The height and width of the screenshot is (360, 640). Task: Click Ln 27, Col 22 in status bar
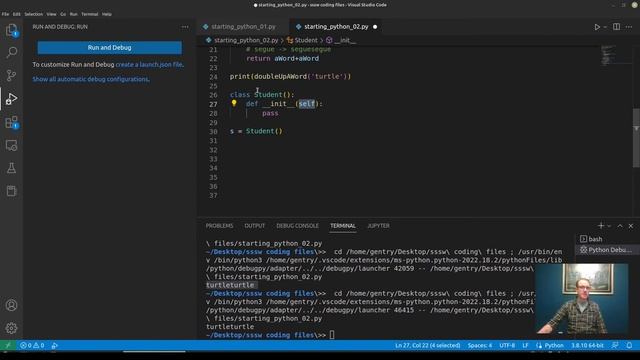click(427, 345)
